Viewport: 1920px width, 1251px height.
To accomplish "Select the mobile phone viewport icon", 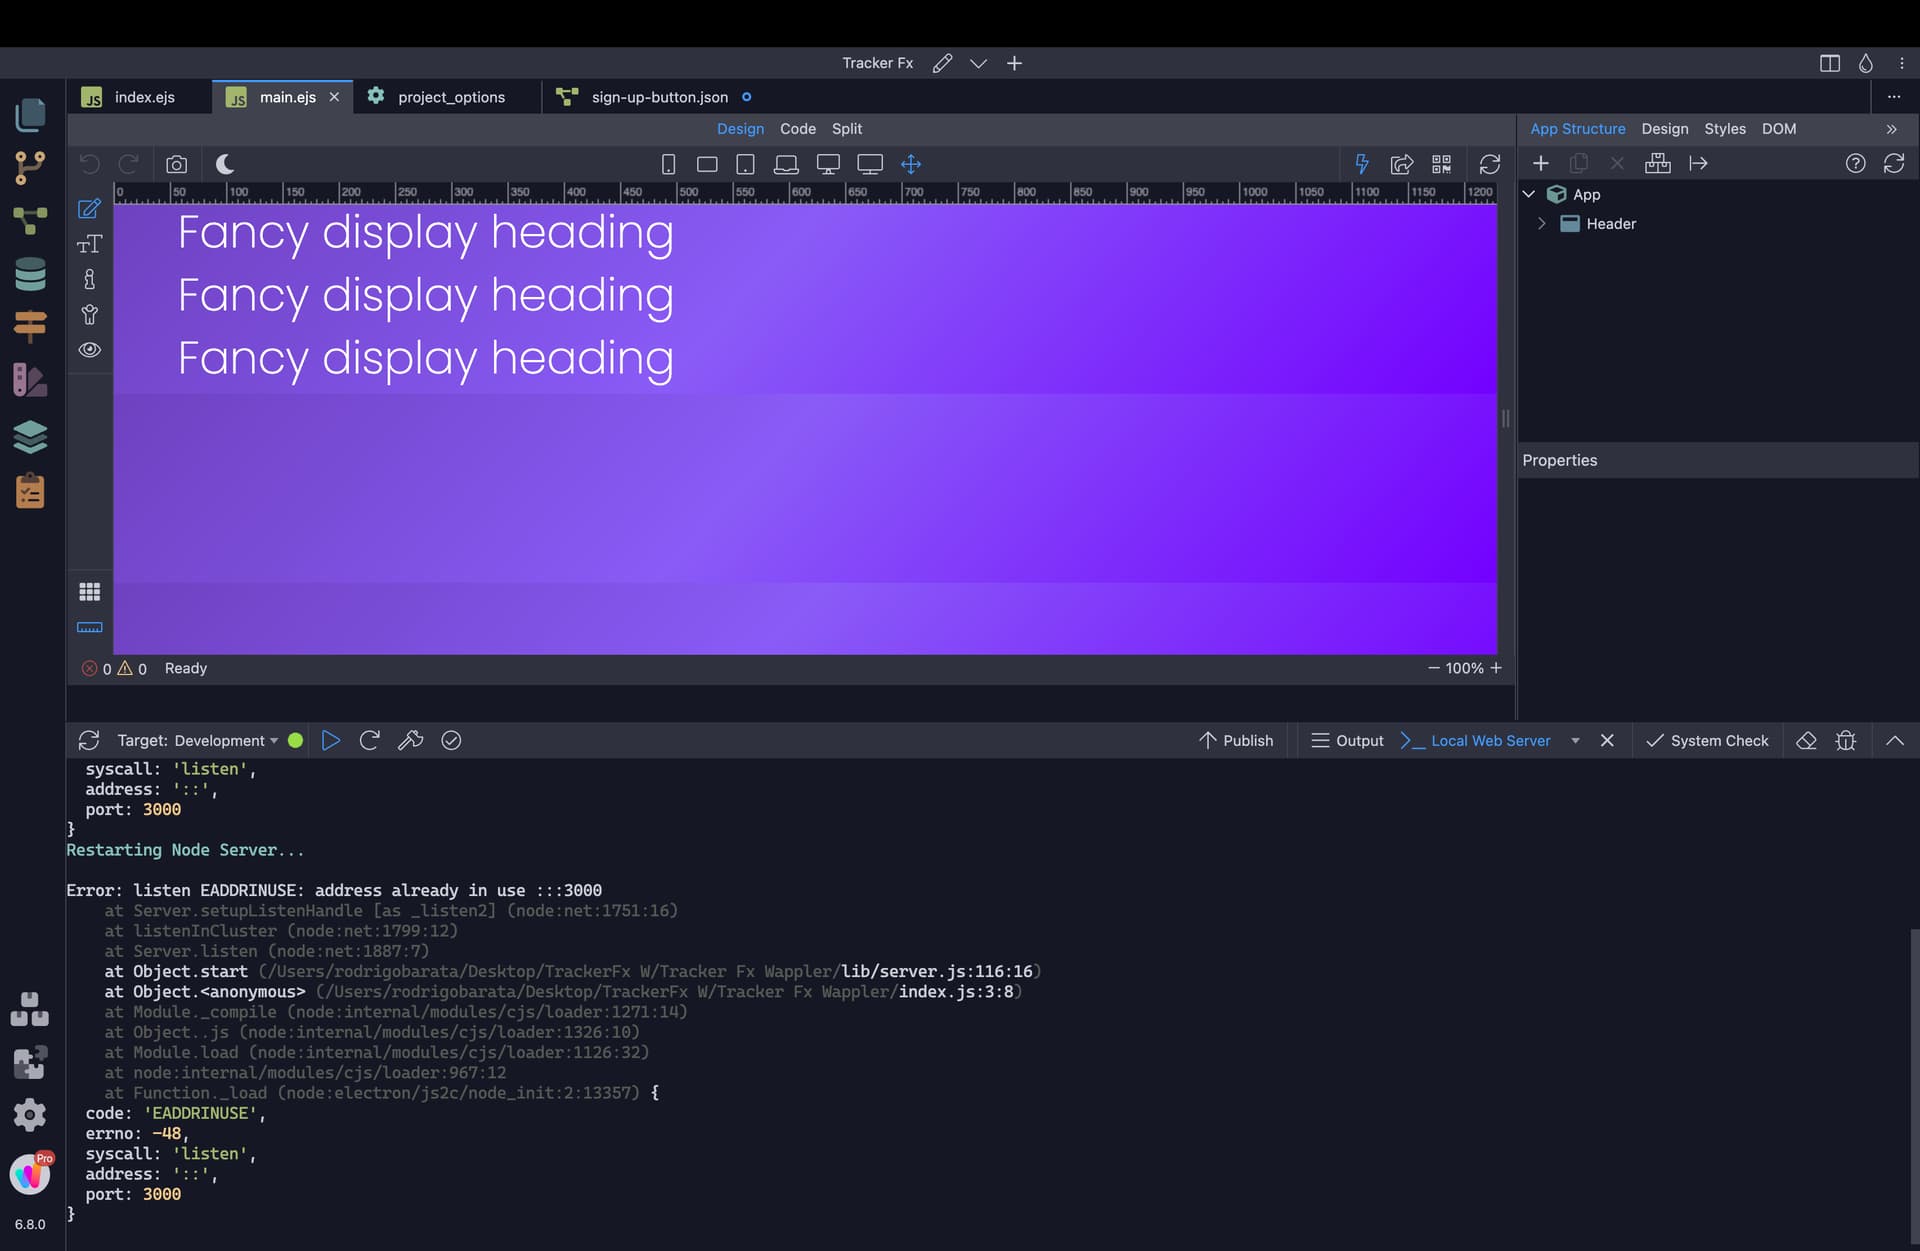I will pos(668,164).
